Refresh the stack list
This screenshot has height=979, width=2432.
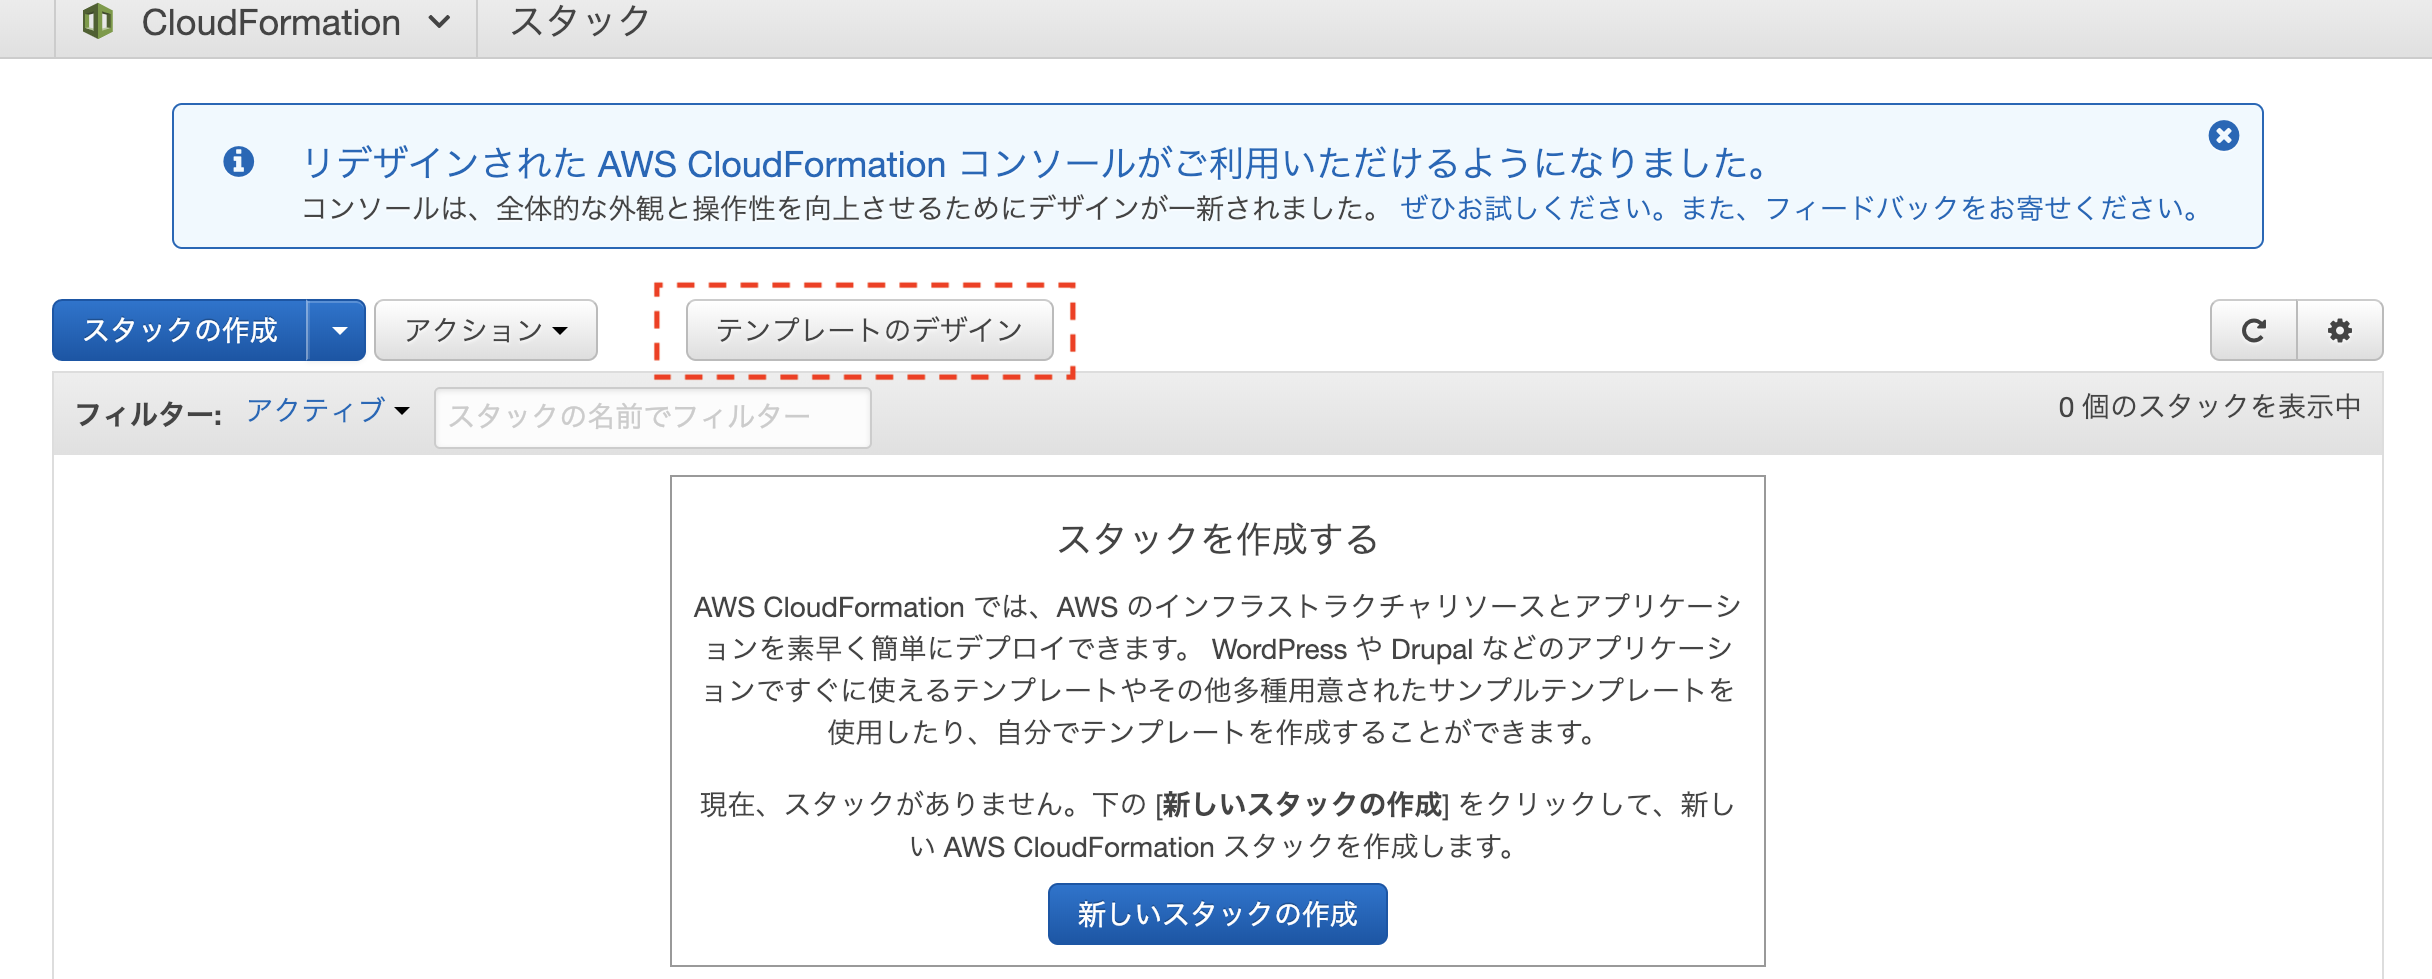(x=2253, y=330)
